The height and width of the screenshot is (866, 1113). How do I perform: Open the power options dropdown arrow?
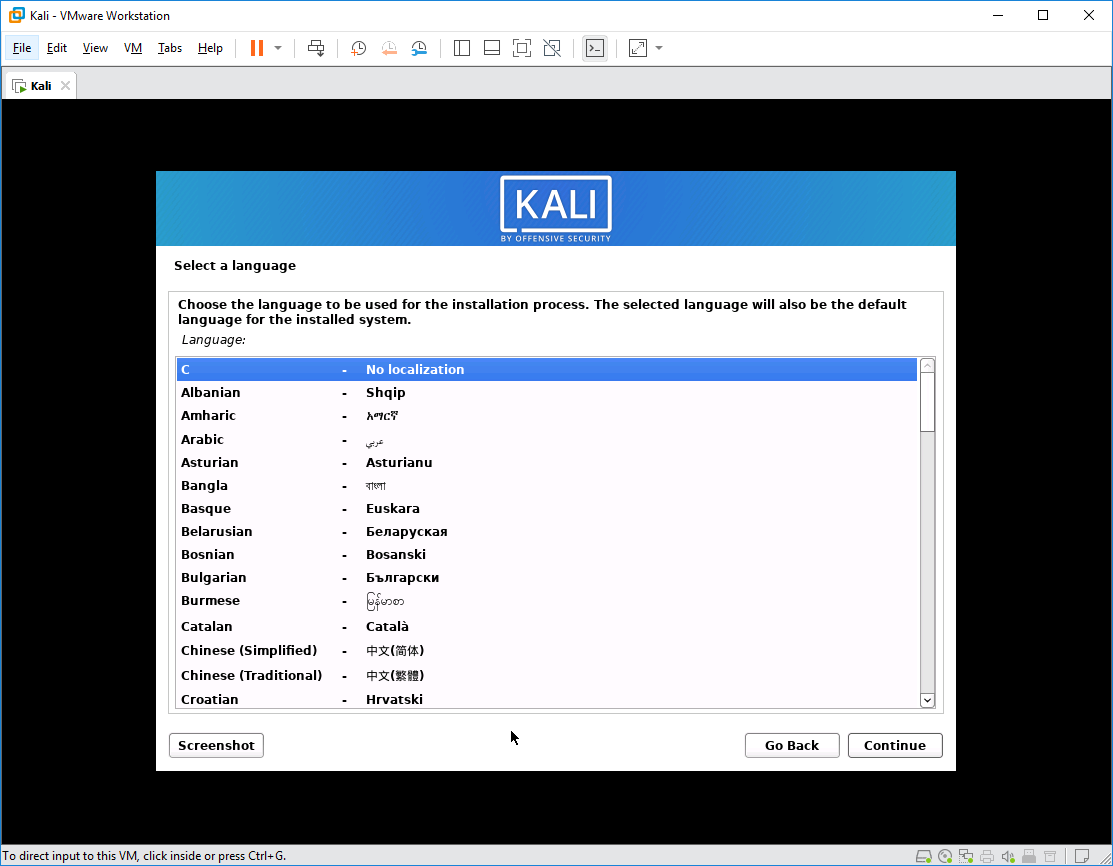tap(278, 48)
